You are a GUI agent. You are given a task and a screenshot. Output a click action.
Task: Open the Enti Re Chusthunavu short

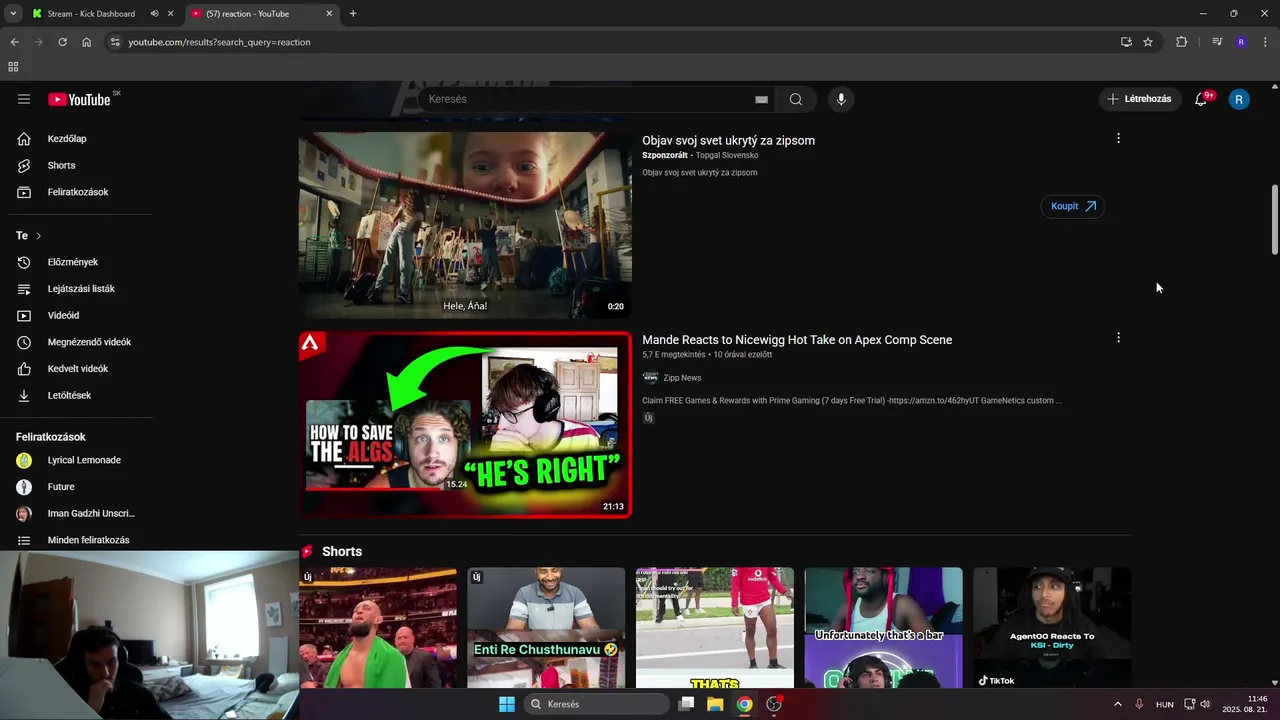coord(546,628)
